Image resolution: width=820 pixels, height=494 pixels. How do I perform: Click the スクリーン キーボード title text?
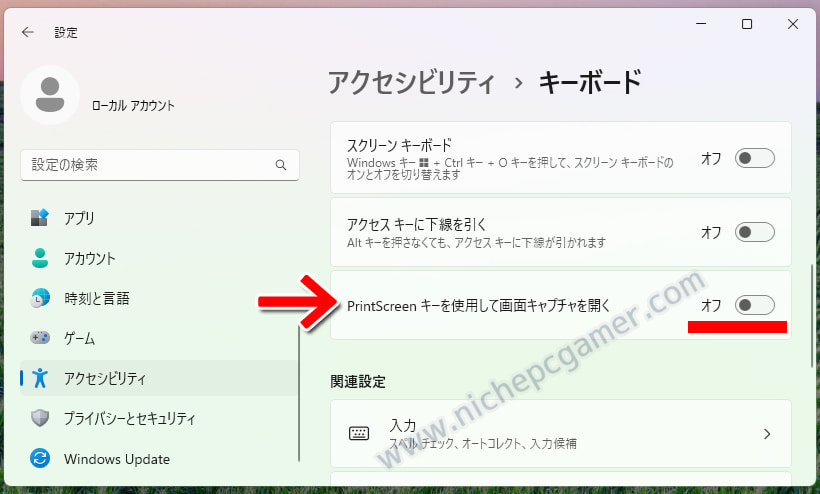tap(399, 145)
